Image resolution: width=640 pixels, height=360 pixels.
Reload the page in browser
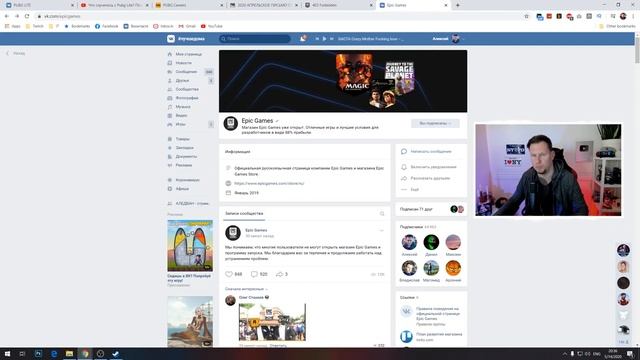27,16
